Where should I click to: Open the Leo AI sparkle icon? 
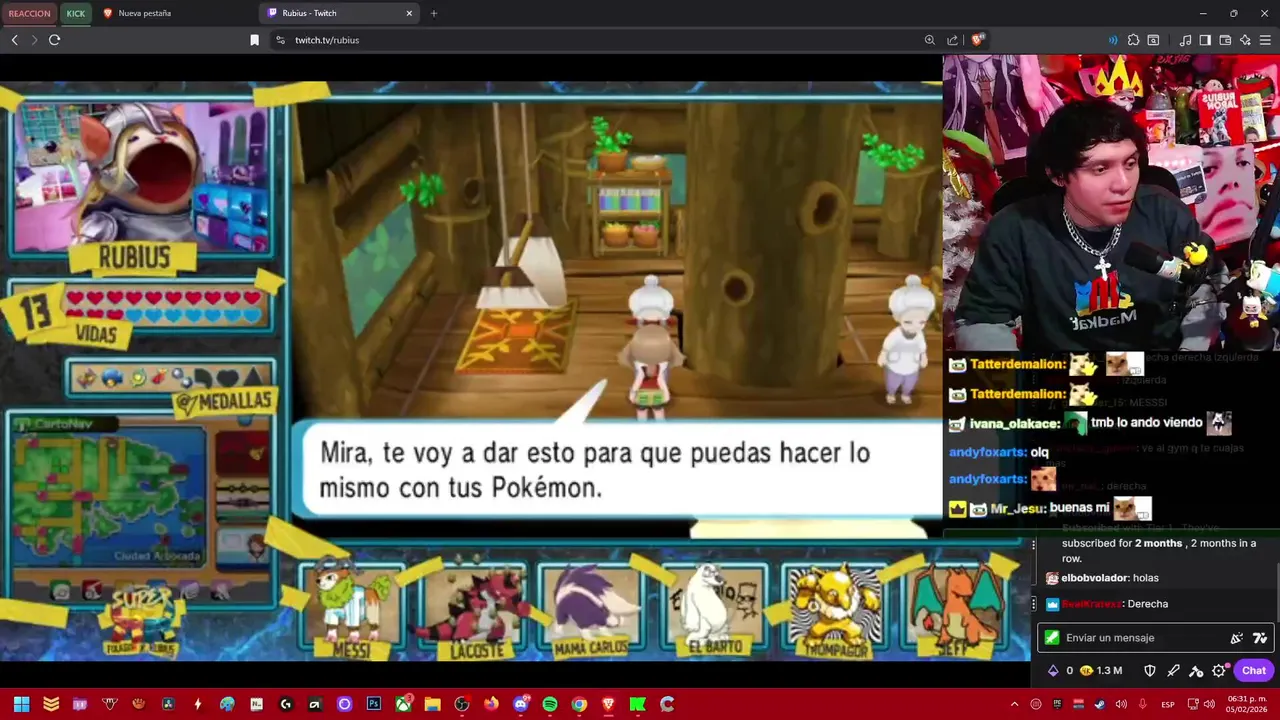tap(1245, 40)
